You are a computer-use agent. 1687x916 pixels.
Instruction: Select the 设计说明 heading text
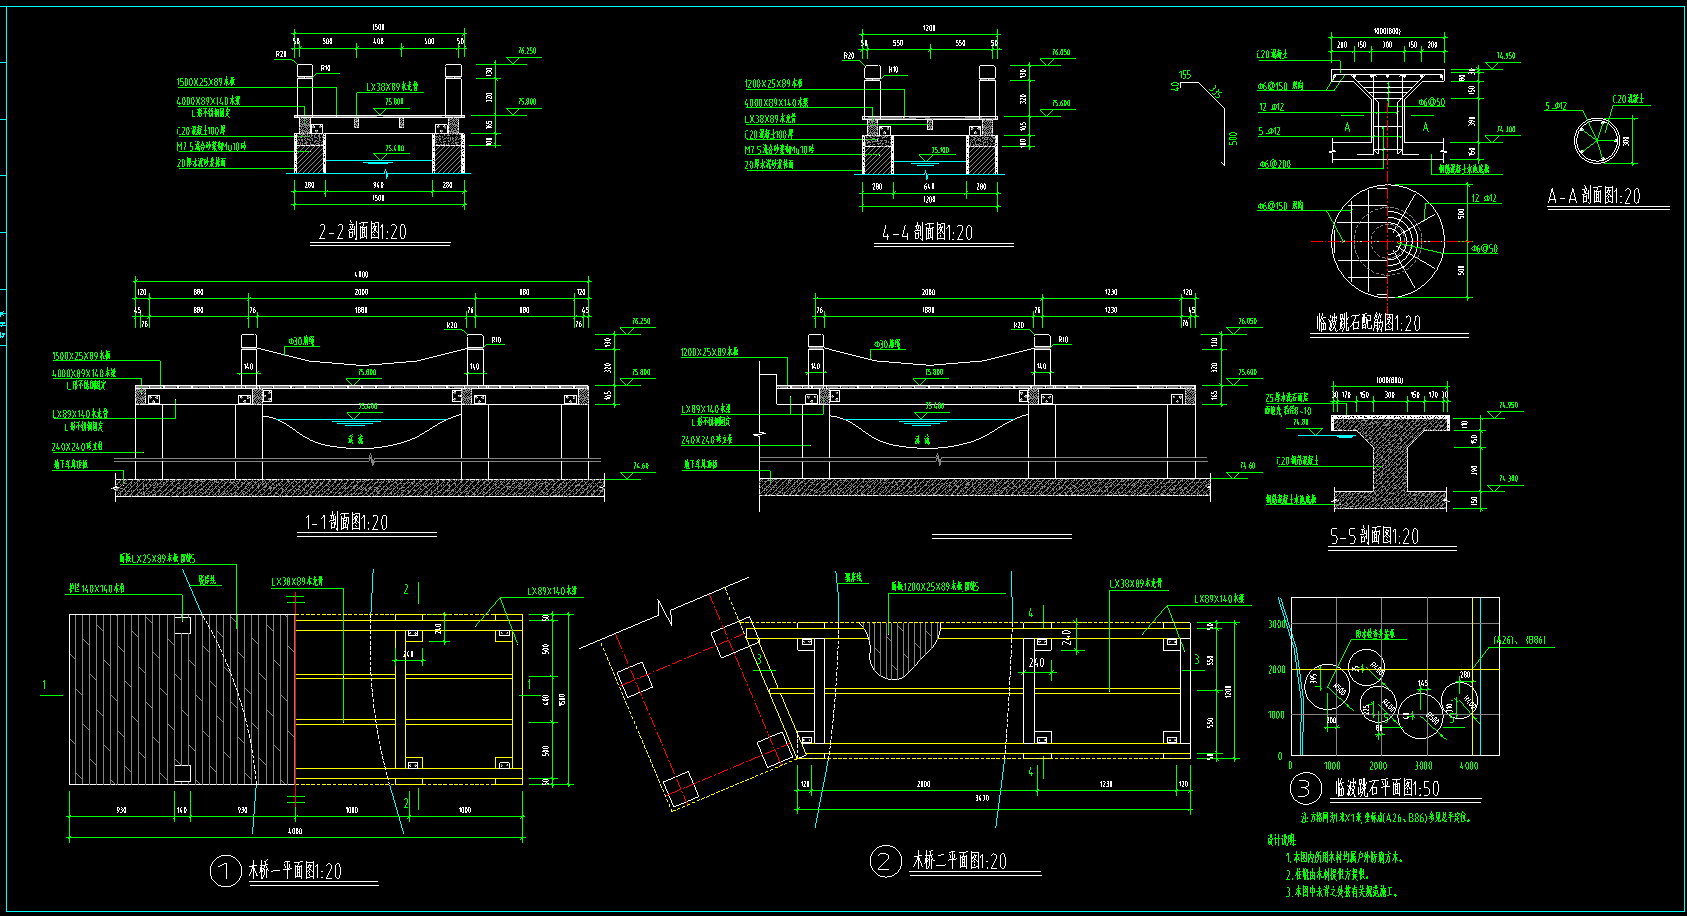click(x=1281, y=840)
